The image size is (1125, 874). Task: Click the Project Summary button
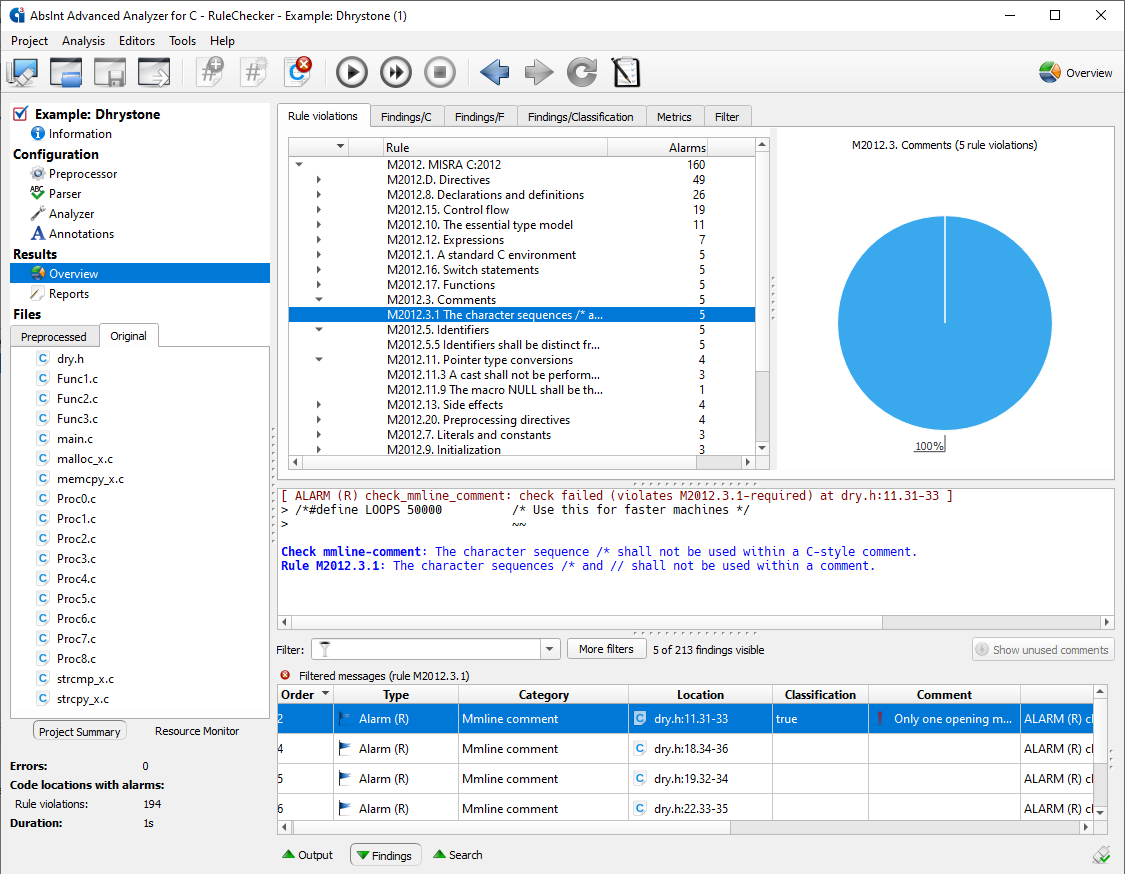point(80,731)
